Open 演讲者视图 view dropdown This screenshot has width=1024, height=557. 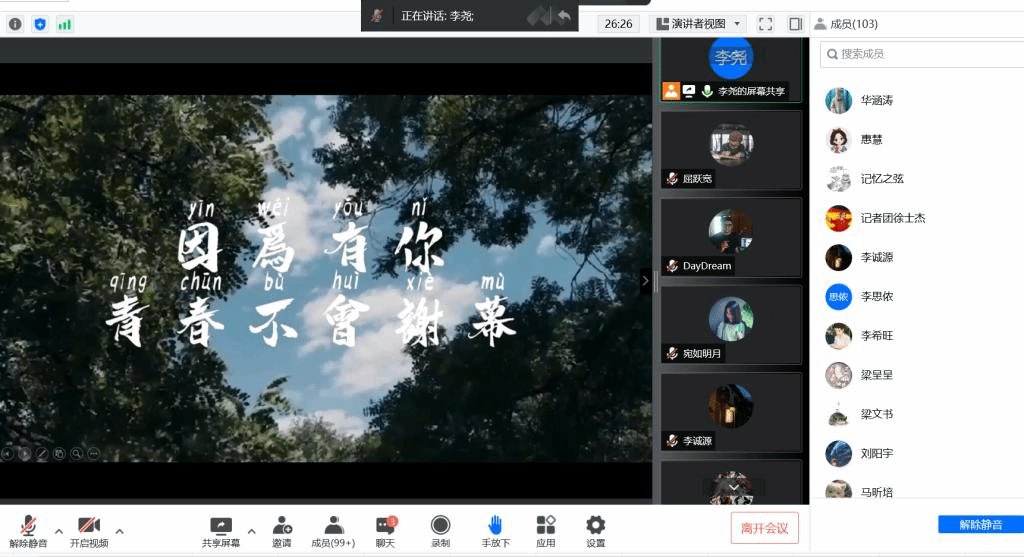tap(697, 24)
